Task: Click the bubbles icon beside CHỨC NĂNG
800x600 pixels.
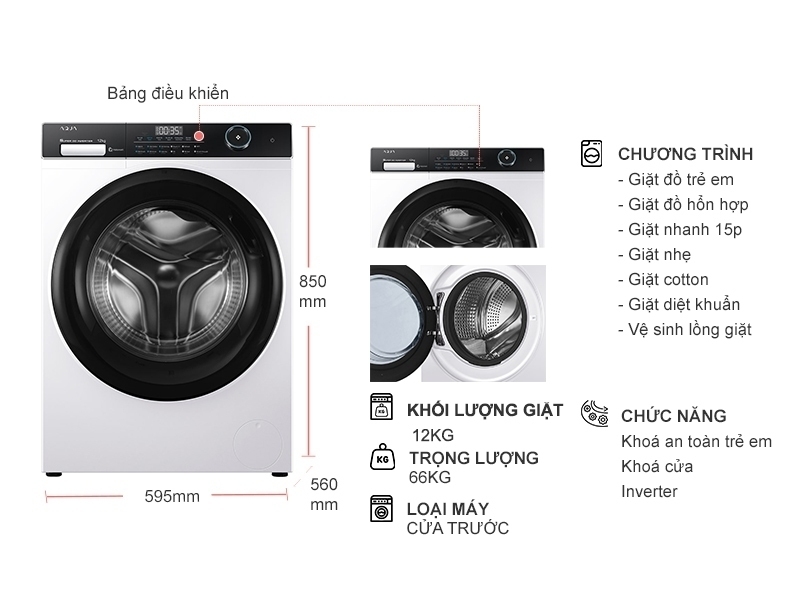Action: coord(594,413)
